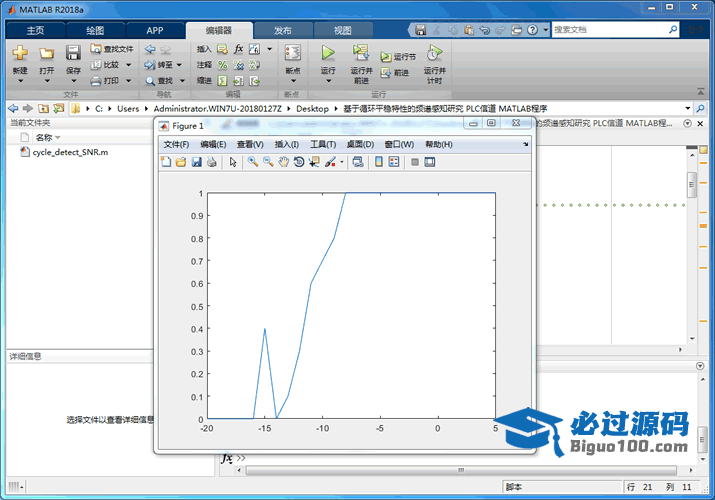This screenshot has width=715, height=500.
Task: Open the brush color dropdown in Figure 1
Action: 342,162
